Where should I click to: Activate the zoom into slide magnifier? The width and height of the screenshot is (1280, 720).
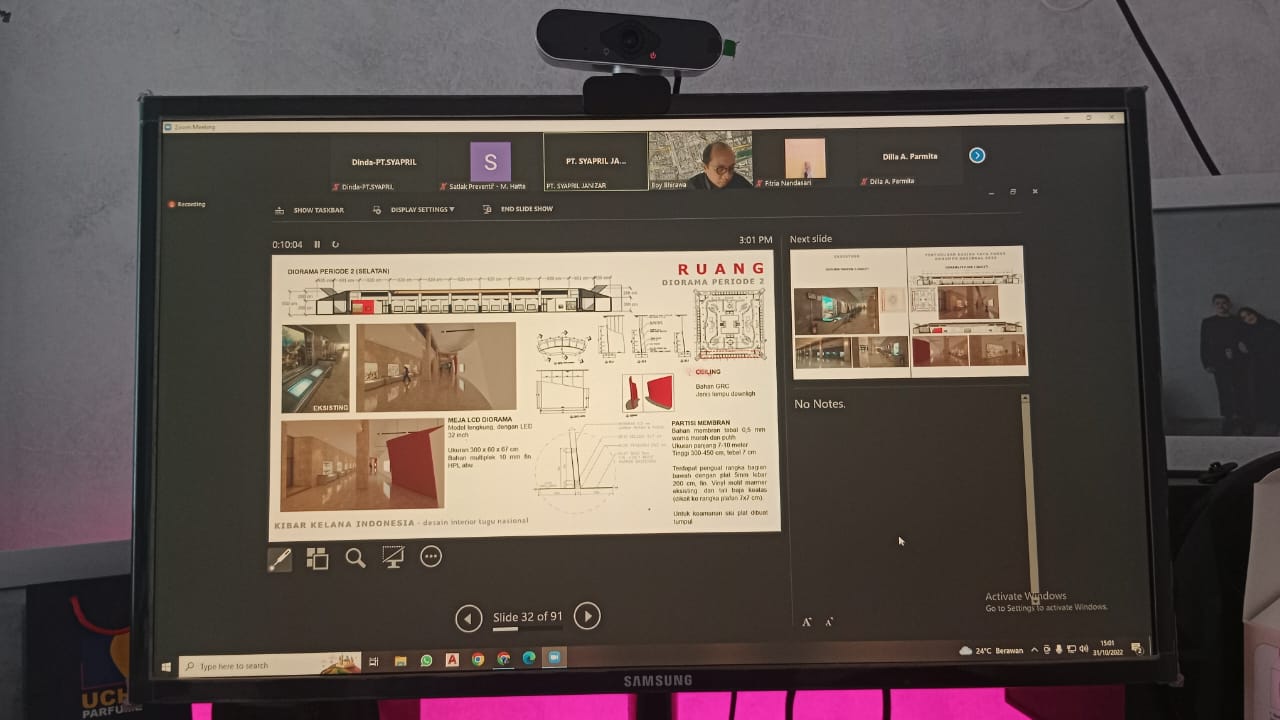pos(355,558)
